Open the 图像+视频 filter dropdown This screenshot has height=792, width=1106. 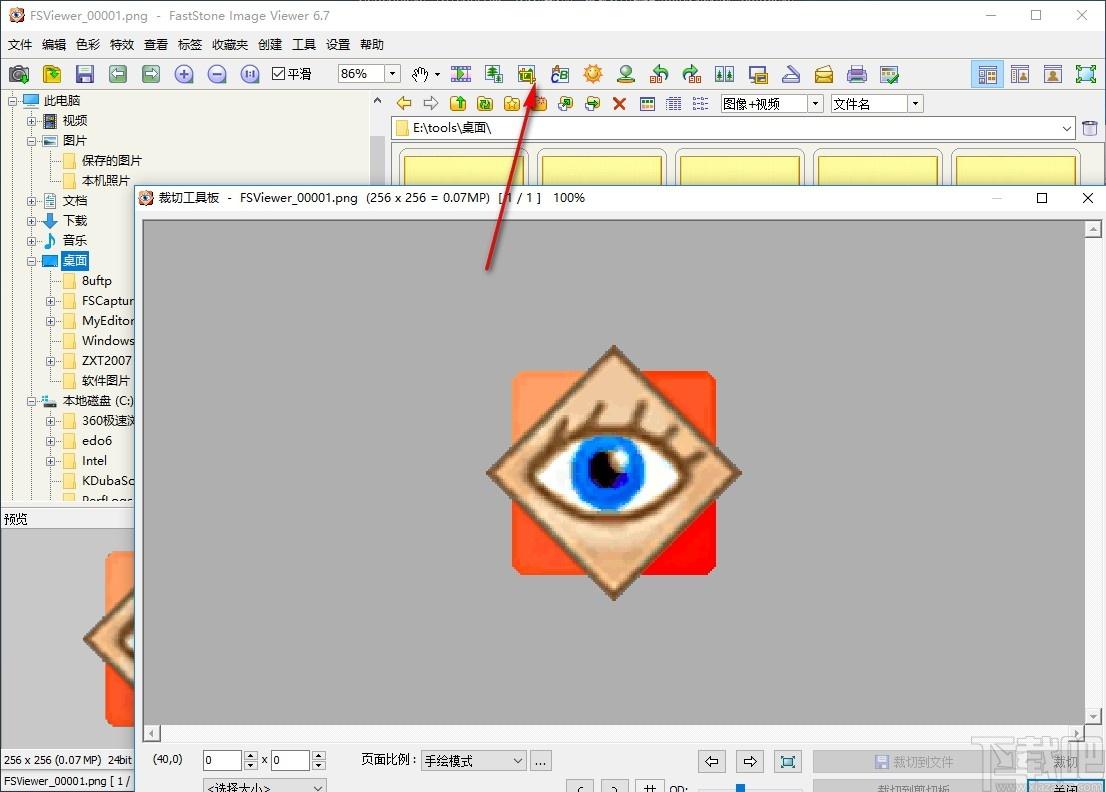click(x=815, y=104)
